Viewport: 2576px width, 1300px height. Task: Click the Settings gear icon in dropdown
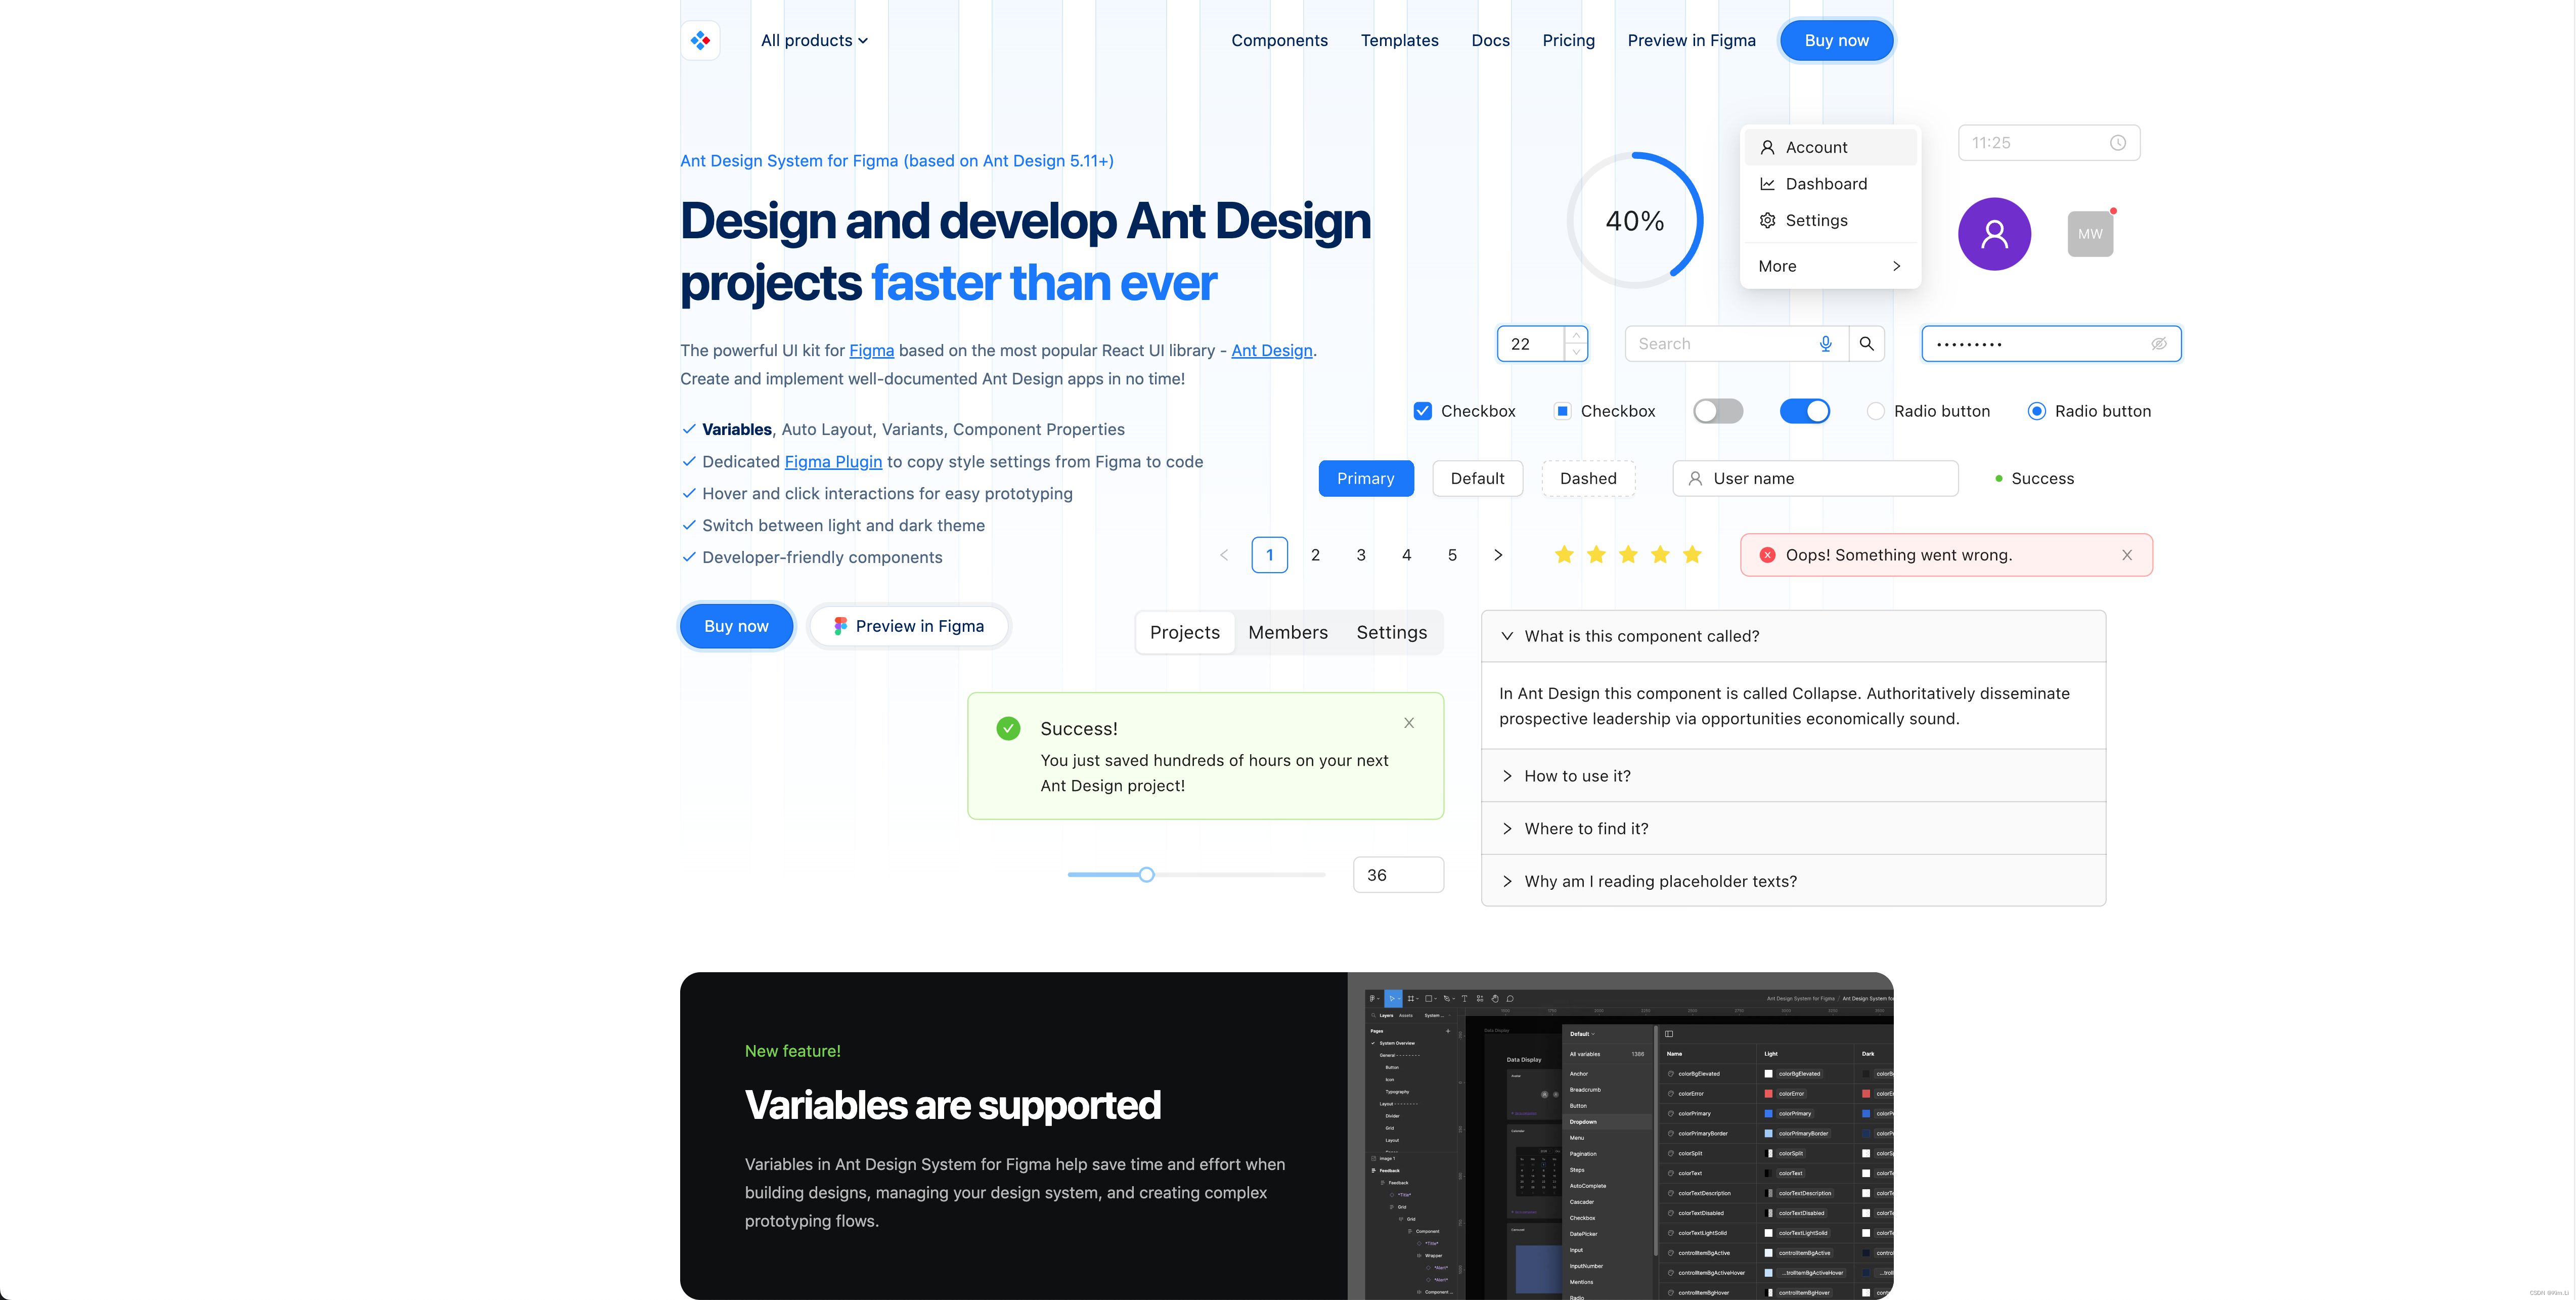(1767, 219)
